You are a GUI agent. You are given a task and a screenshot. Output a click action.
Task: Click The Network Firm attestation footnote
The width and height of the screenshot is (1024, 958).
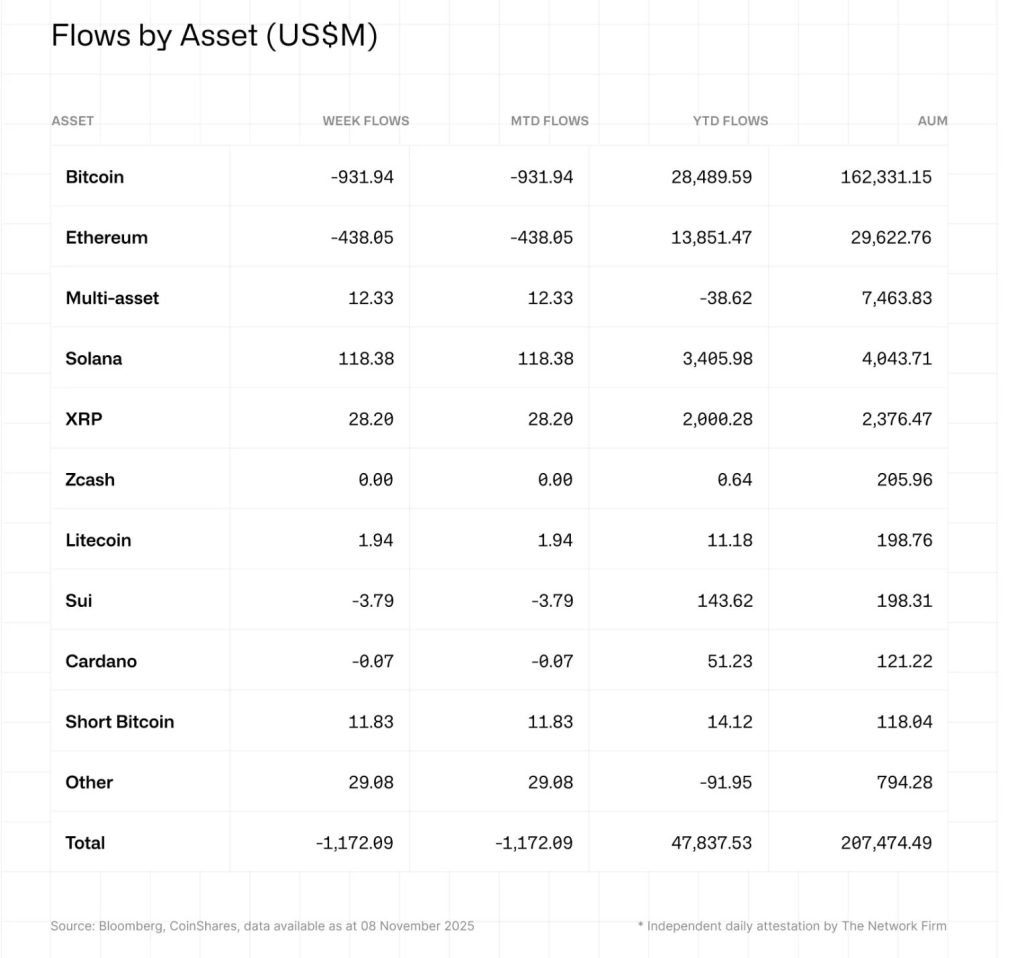792,926
